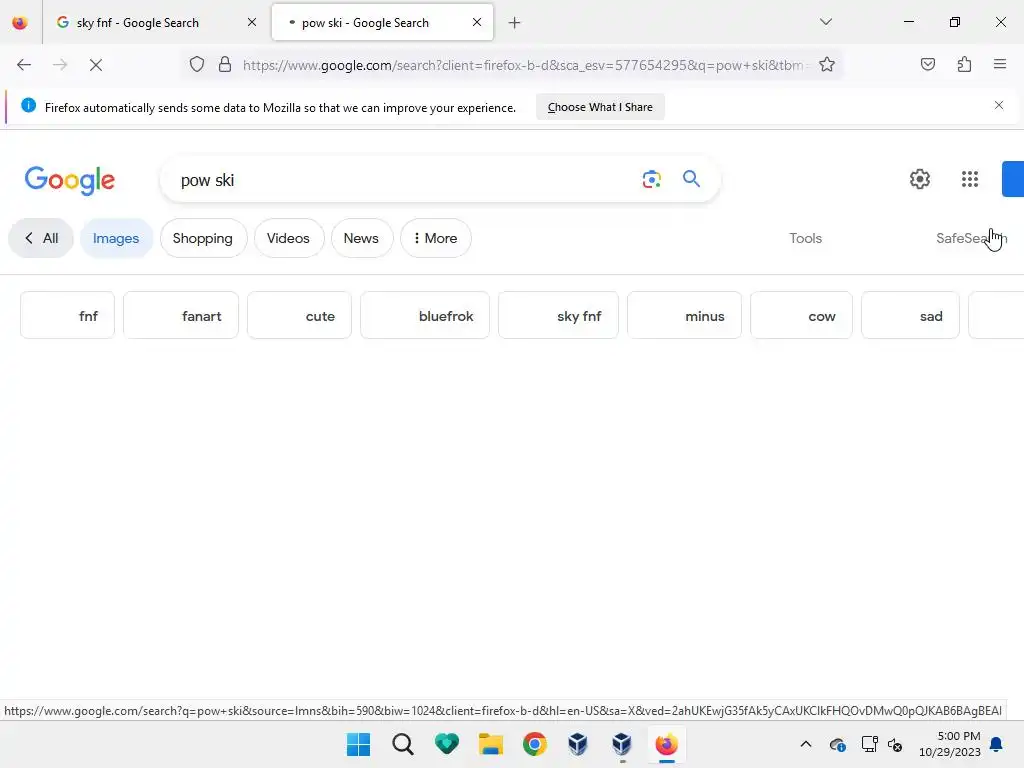
Task: Choose the cow suggestion chip
Action: [x=801, y=315]
